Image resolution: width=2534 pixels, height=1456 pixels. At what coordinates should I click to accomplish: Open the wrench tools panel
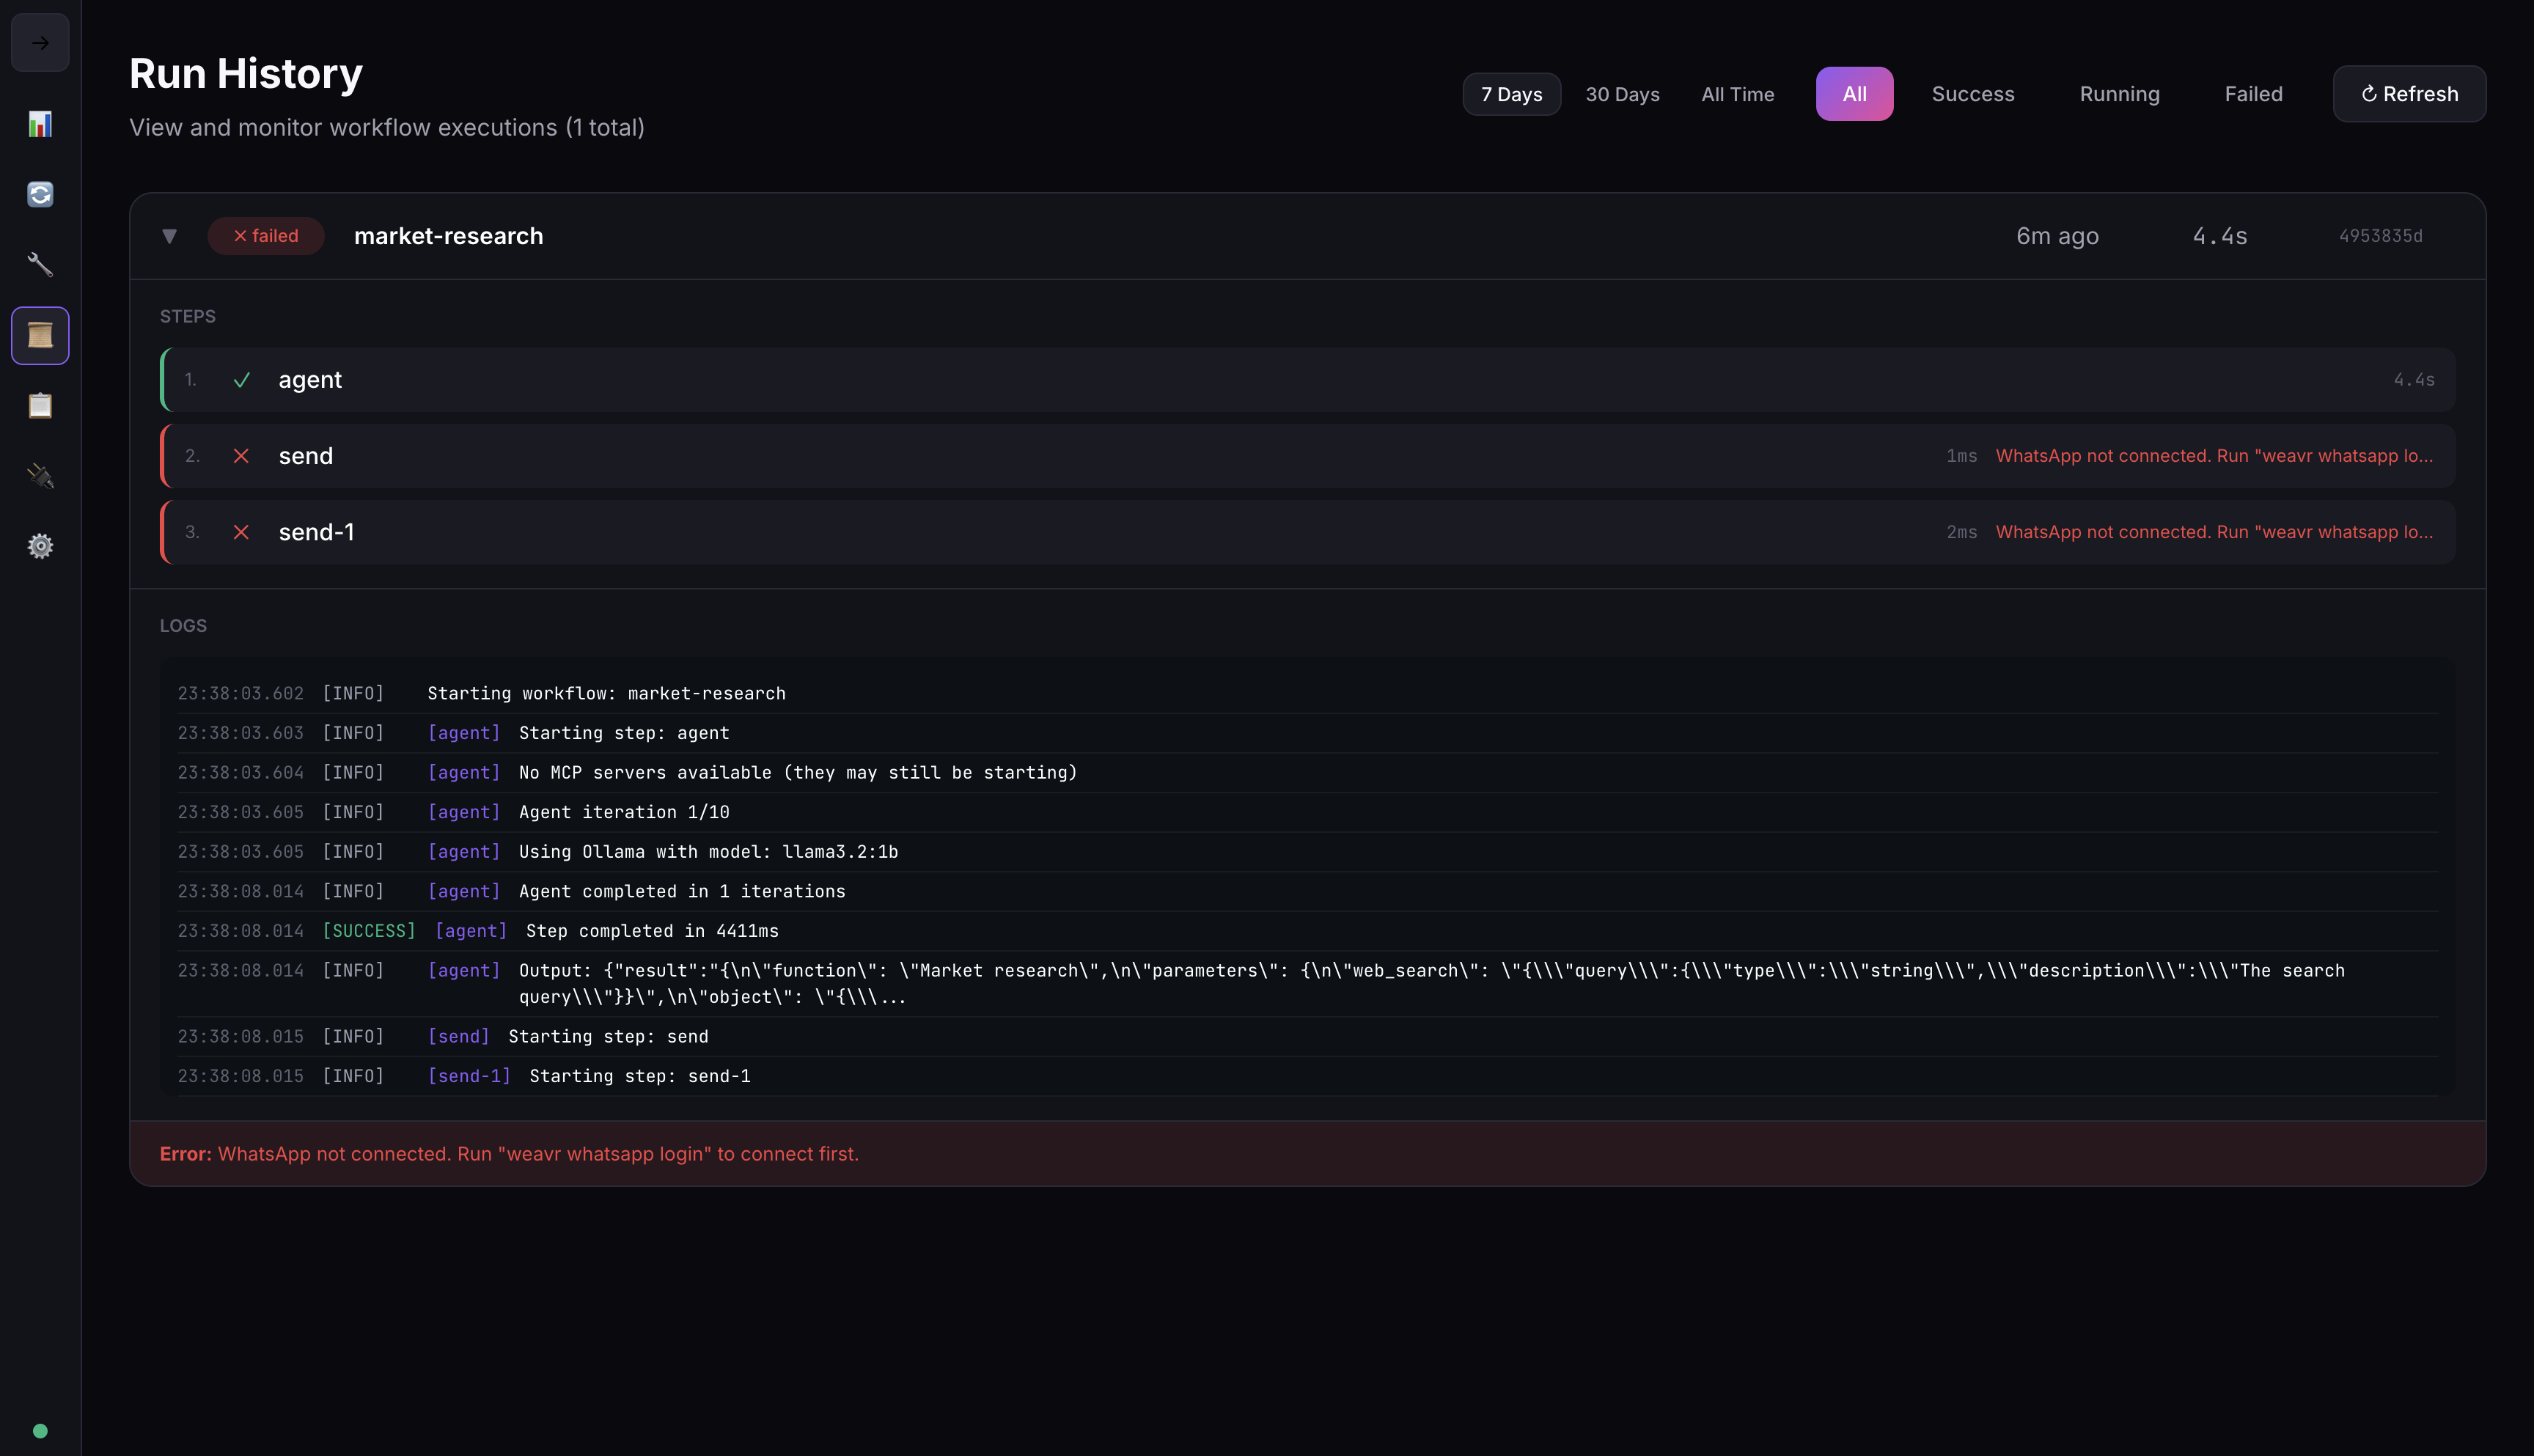40,264
